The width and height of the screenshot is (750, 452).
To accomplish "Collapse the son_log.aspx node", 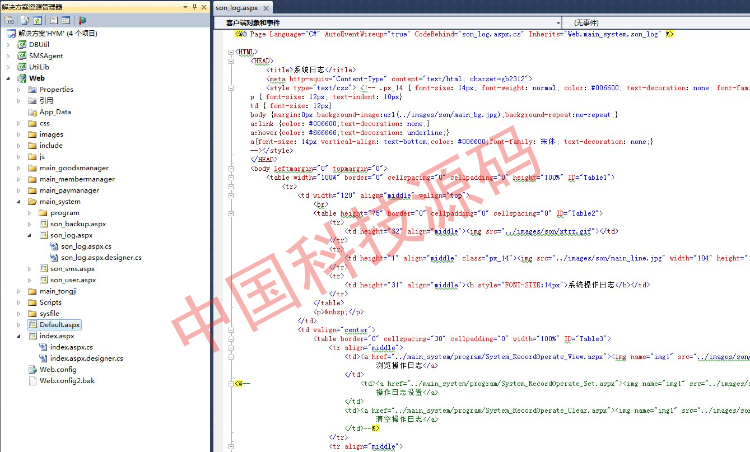I will tap(29, 235).
